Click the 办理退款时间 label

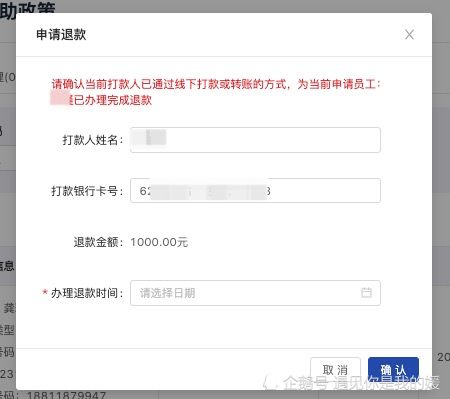tap(87, 293)
